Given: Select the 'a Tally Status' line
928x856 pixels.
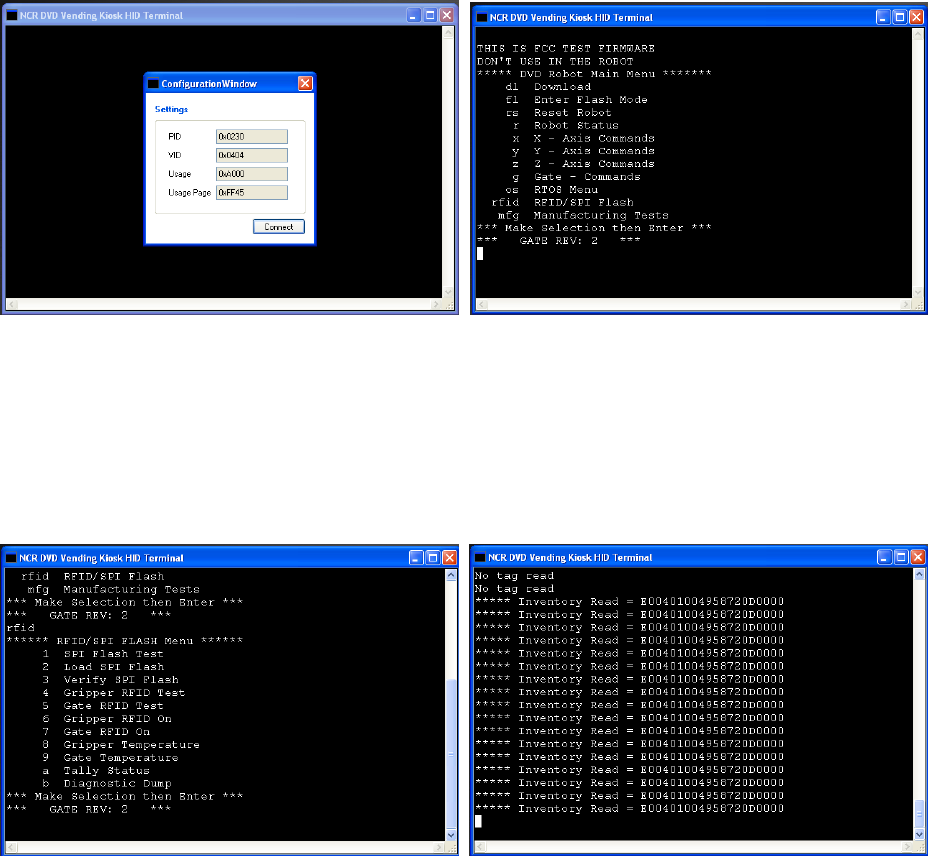Looking at the screenshot, I should click(x=96, y=771).
